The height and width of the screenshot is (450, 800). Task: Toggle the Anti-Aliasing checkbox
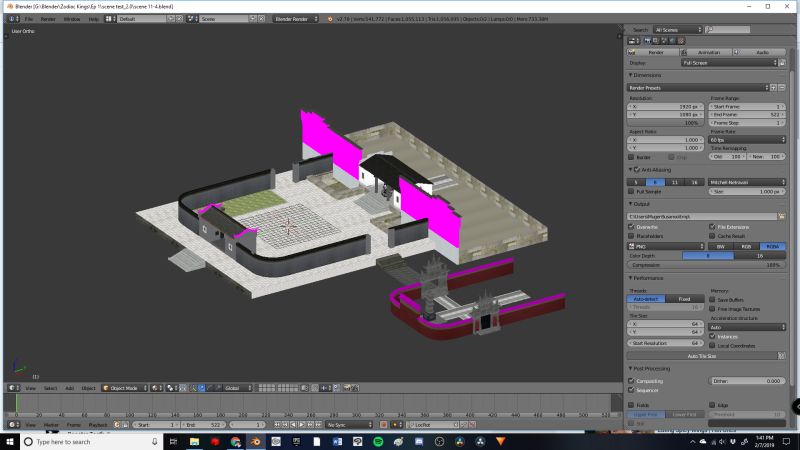coord(637,169)
